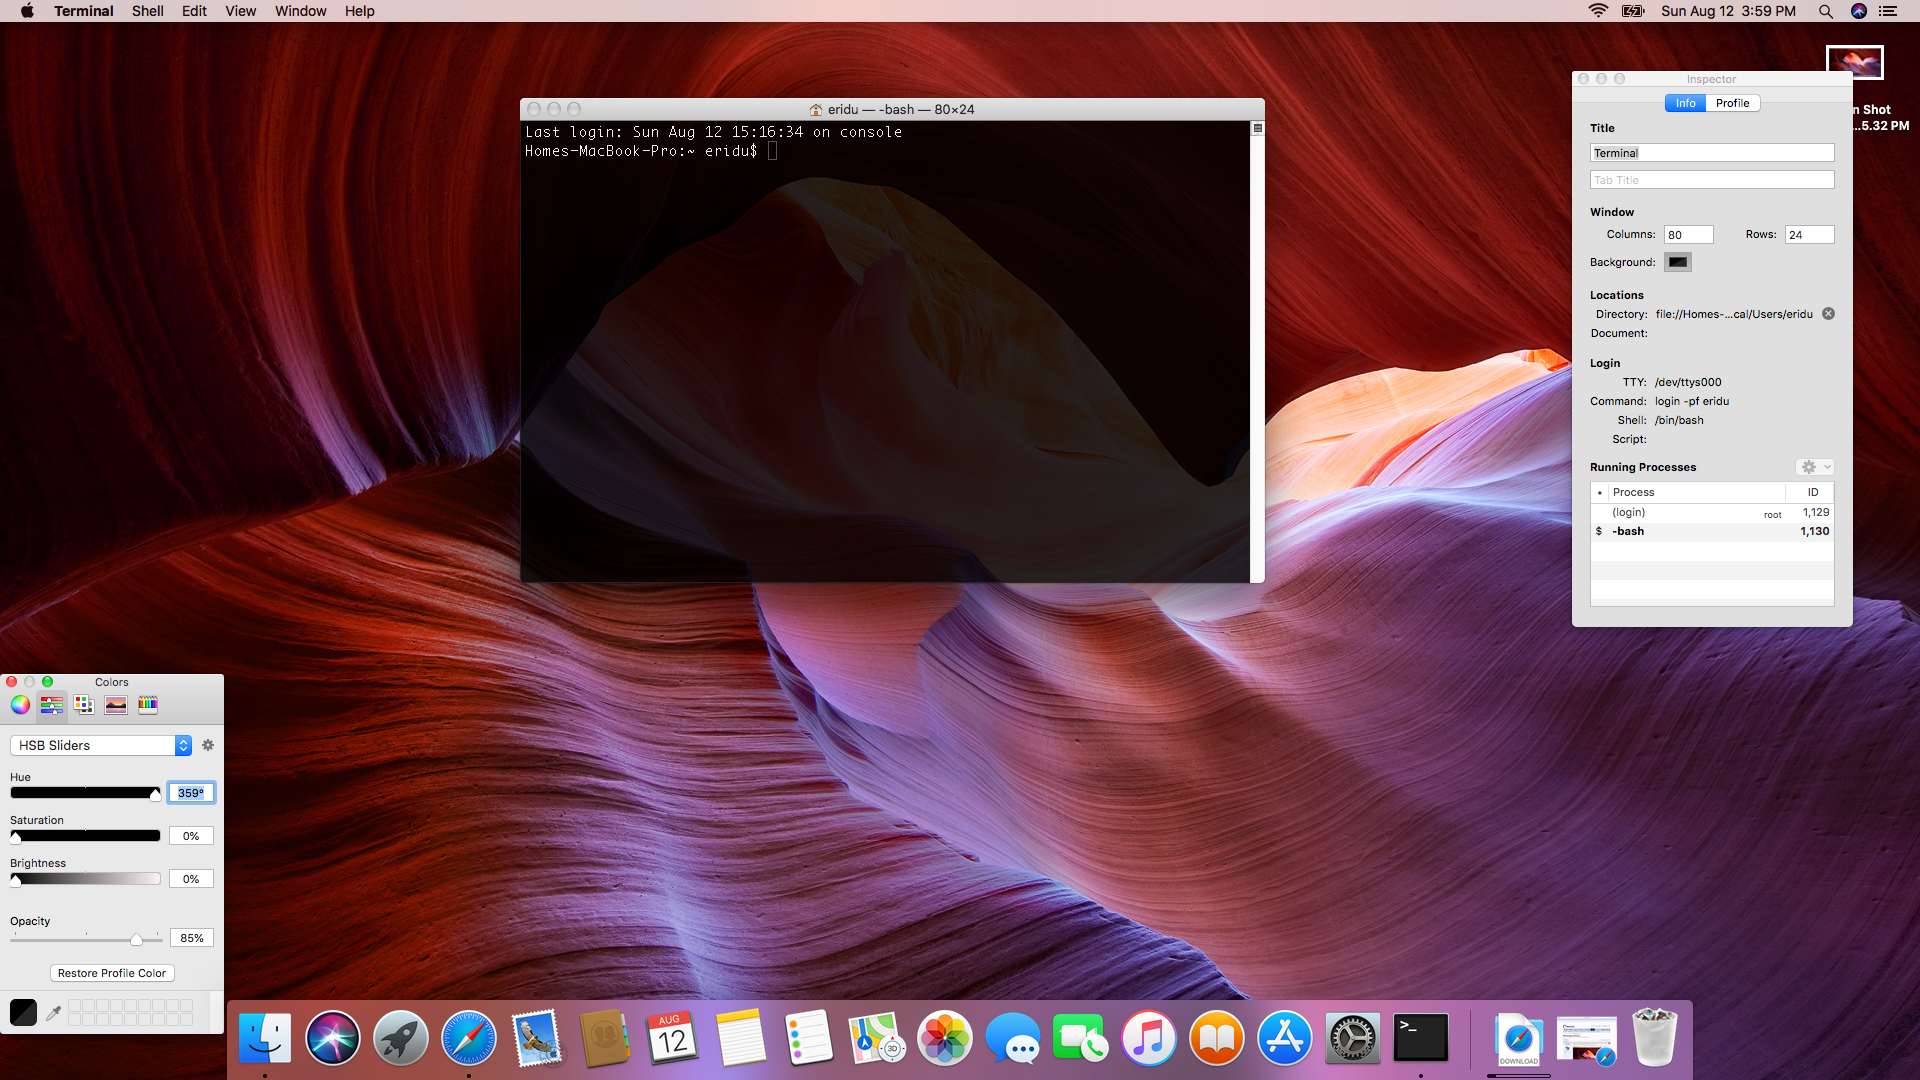Open Spotlight search
This screenshot has width=1920, height=1080.
pos(1825,11)
